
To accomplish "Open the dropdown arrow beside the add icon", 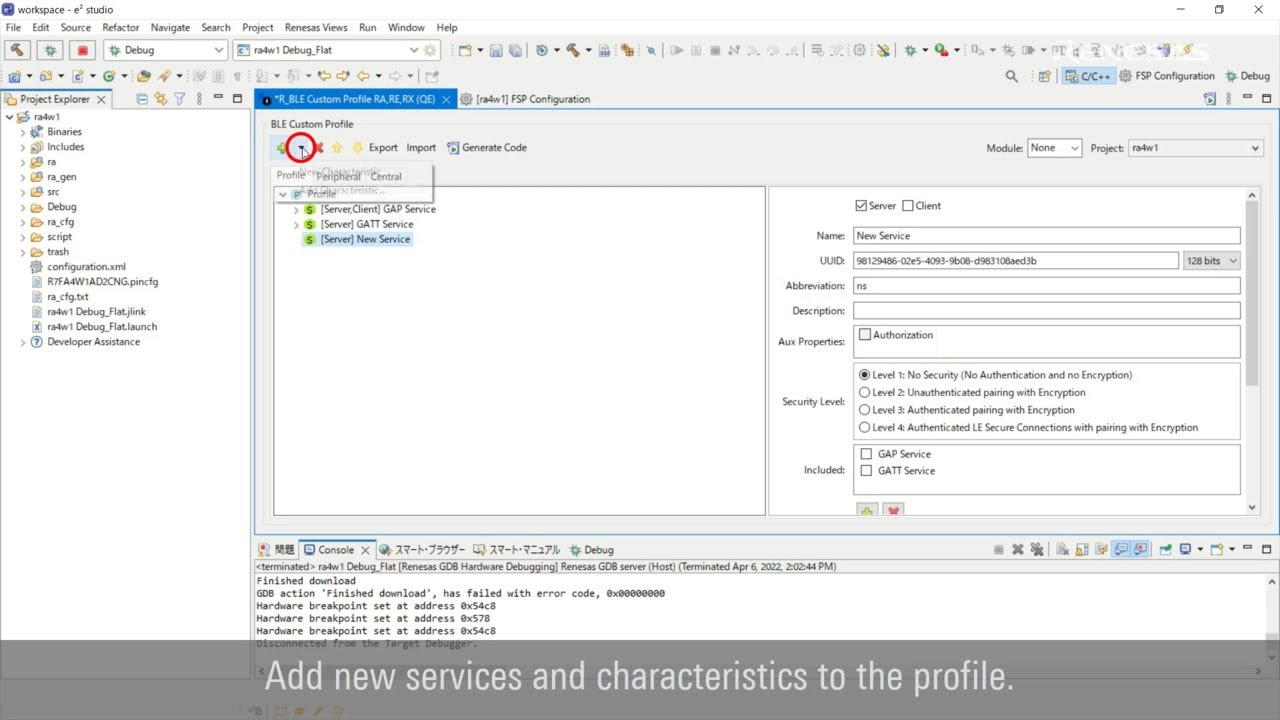I will (301, 149).
